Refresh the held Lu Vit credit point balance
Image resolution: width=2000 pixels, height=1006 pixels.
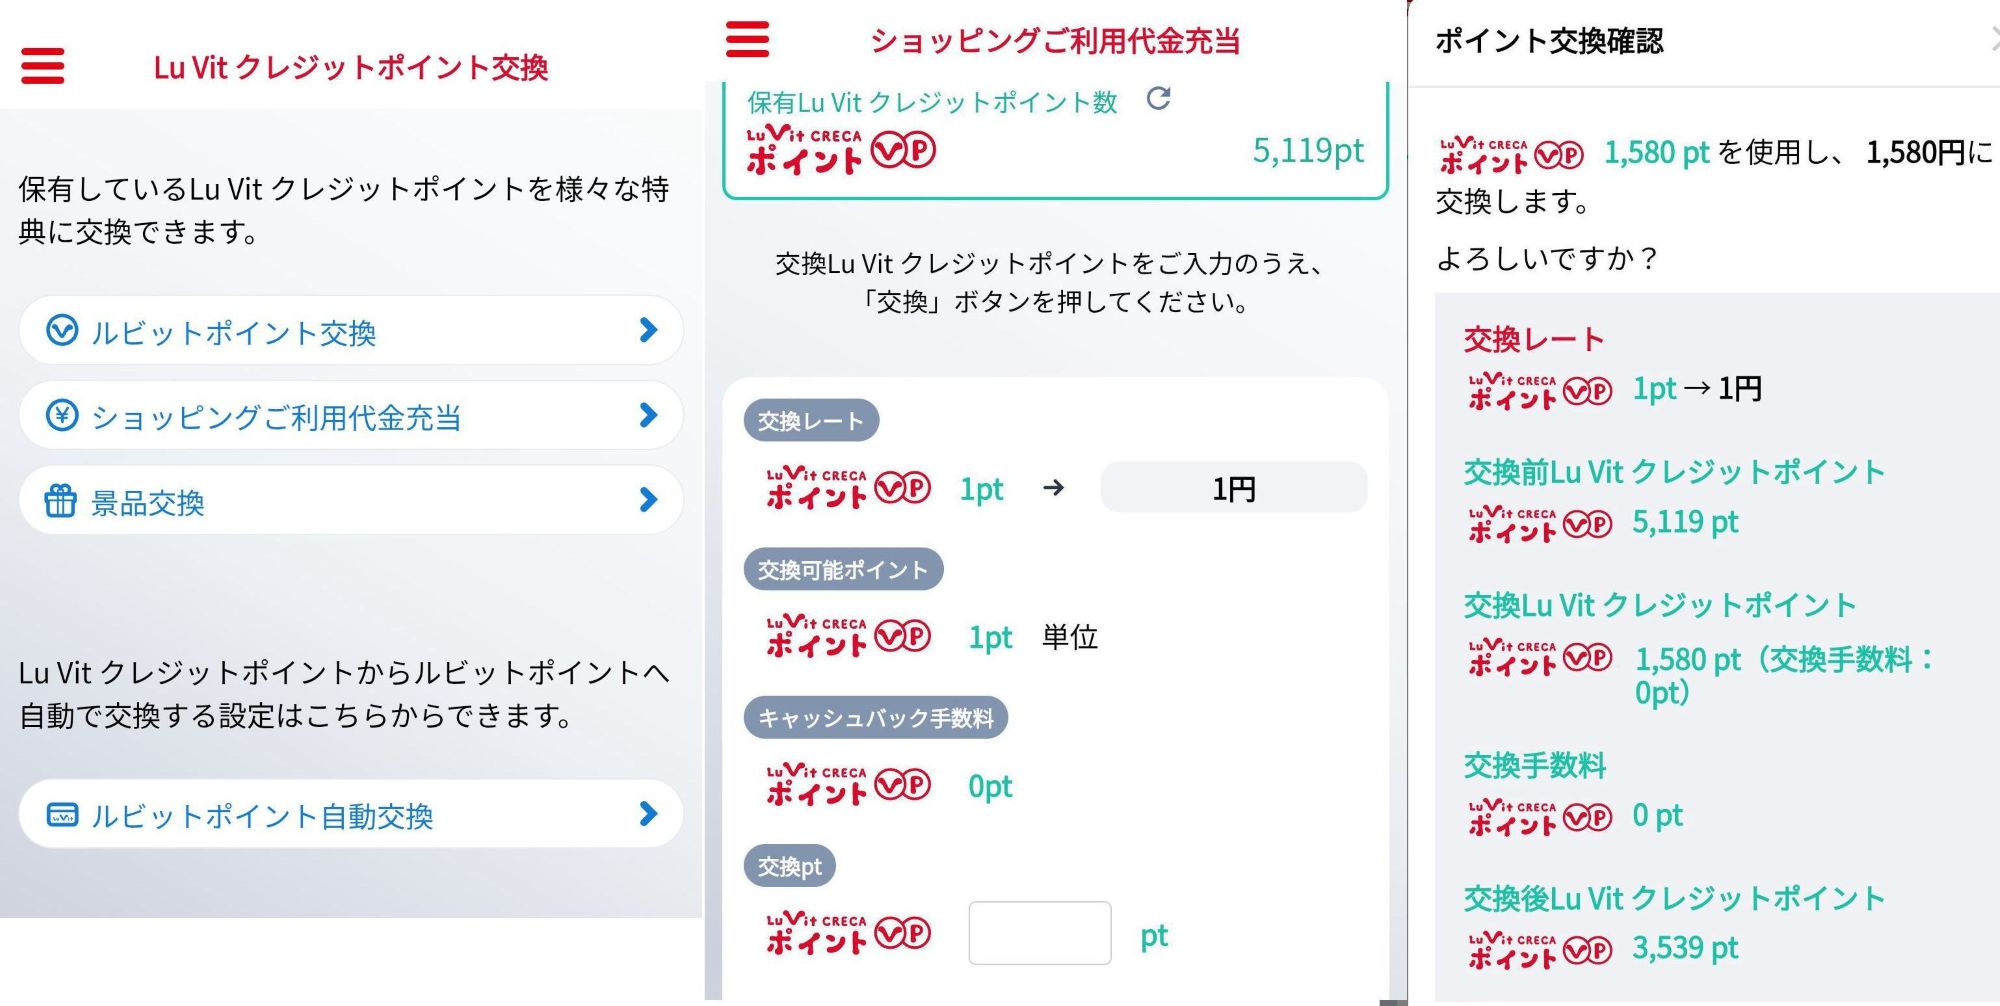tap(1160, 99)
